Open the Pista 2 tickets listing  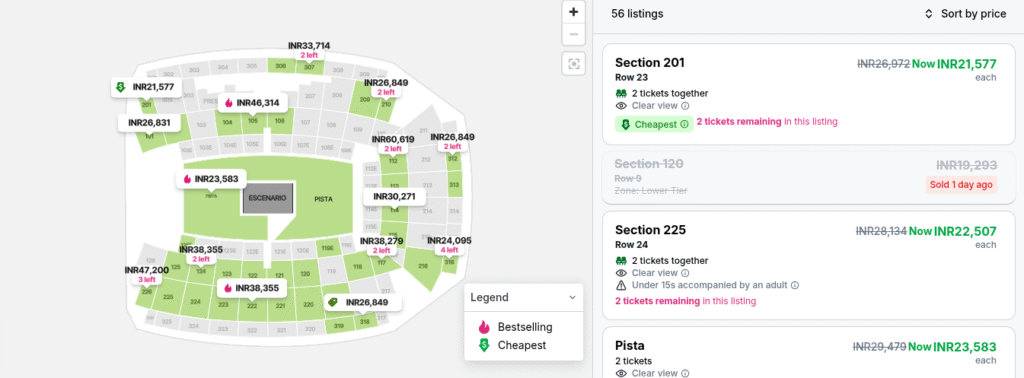(x=808, y=353)
